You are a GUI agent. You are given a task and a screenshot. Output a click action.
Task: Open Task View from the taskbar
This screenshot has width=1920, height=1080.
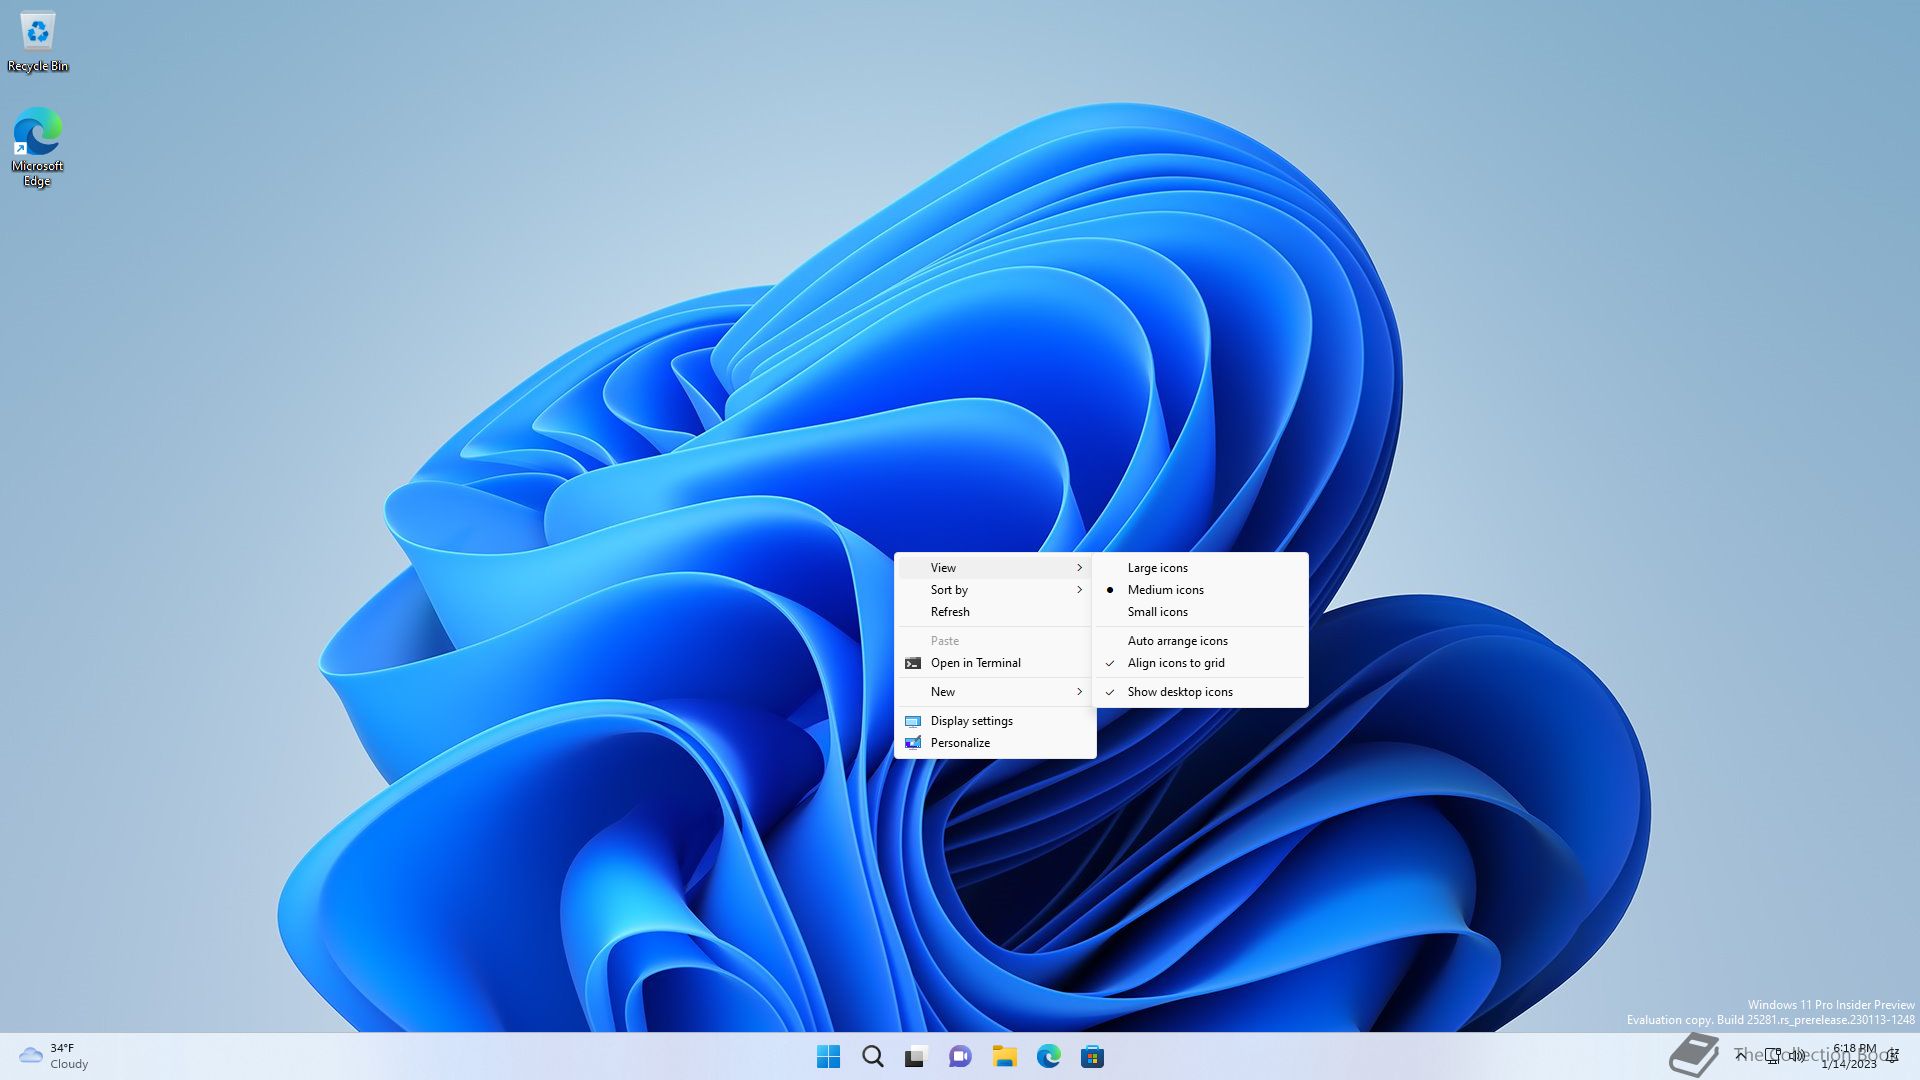(x=916, y=1056)
